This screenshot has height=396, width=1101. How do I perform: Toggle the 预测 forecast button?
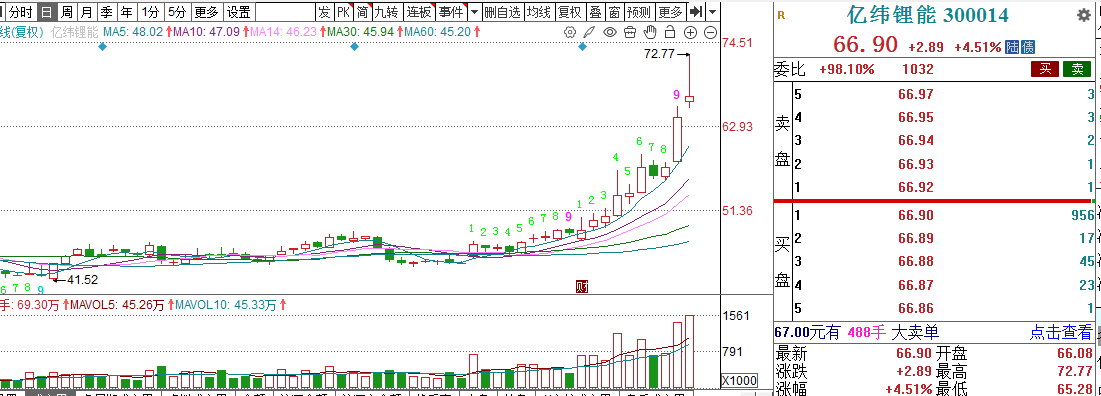point(639,12)
